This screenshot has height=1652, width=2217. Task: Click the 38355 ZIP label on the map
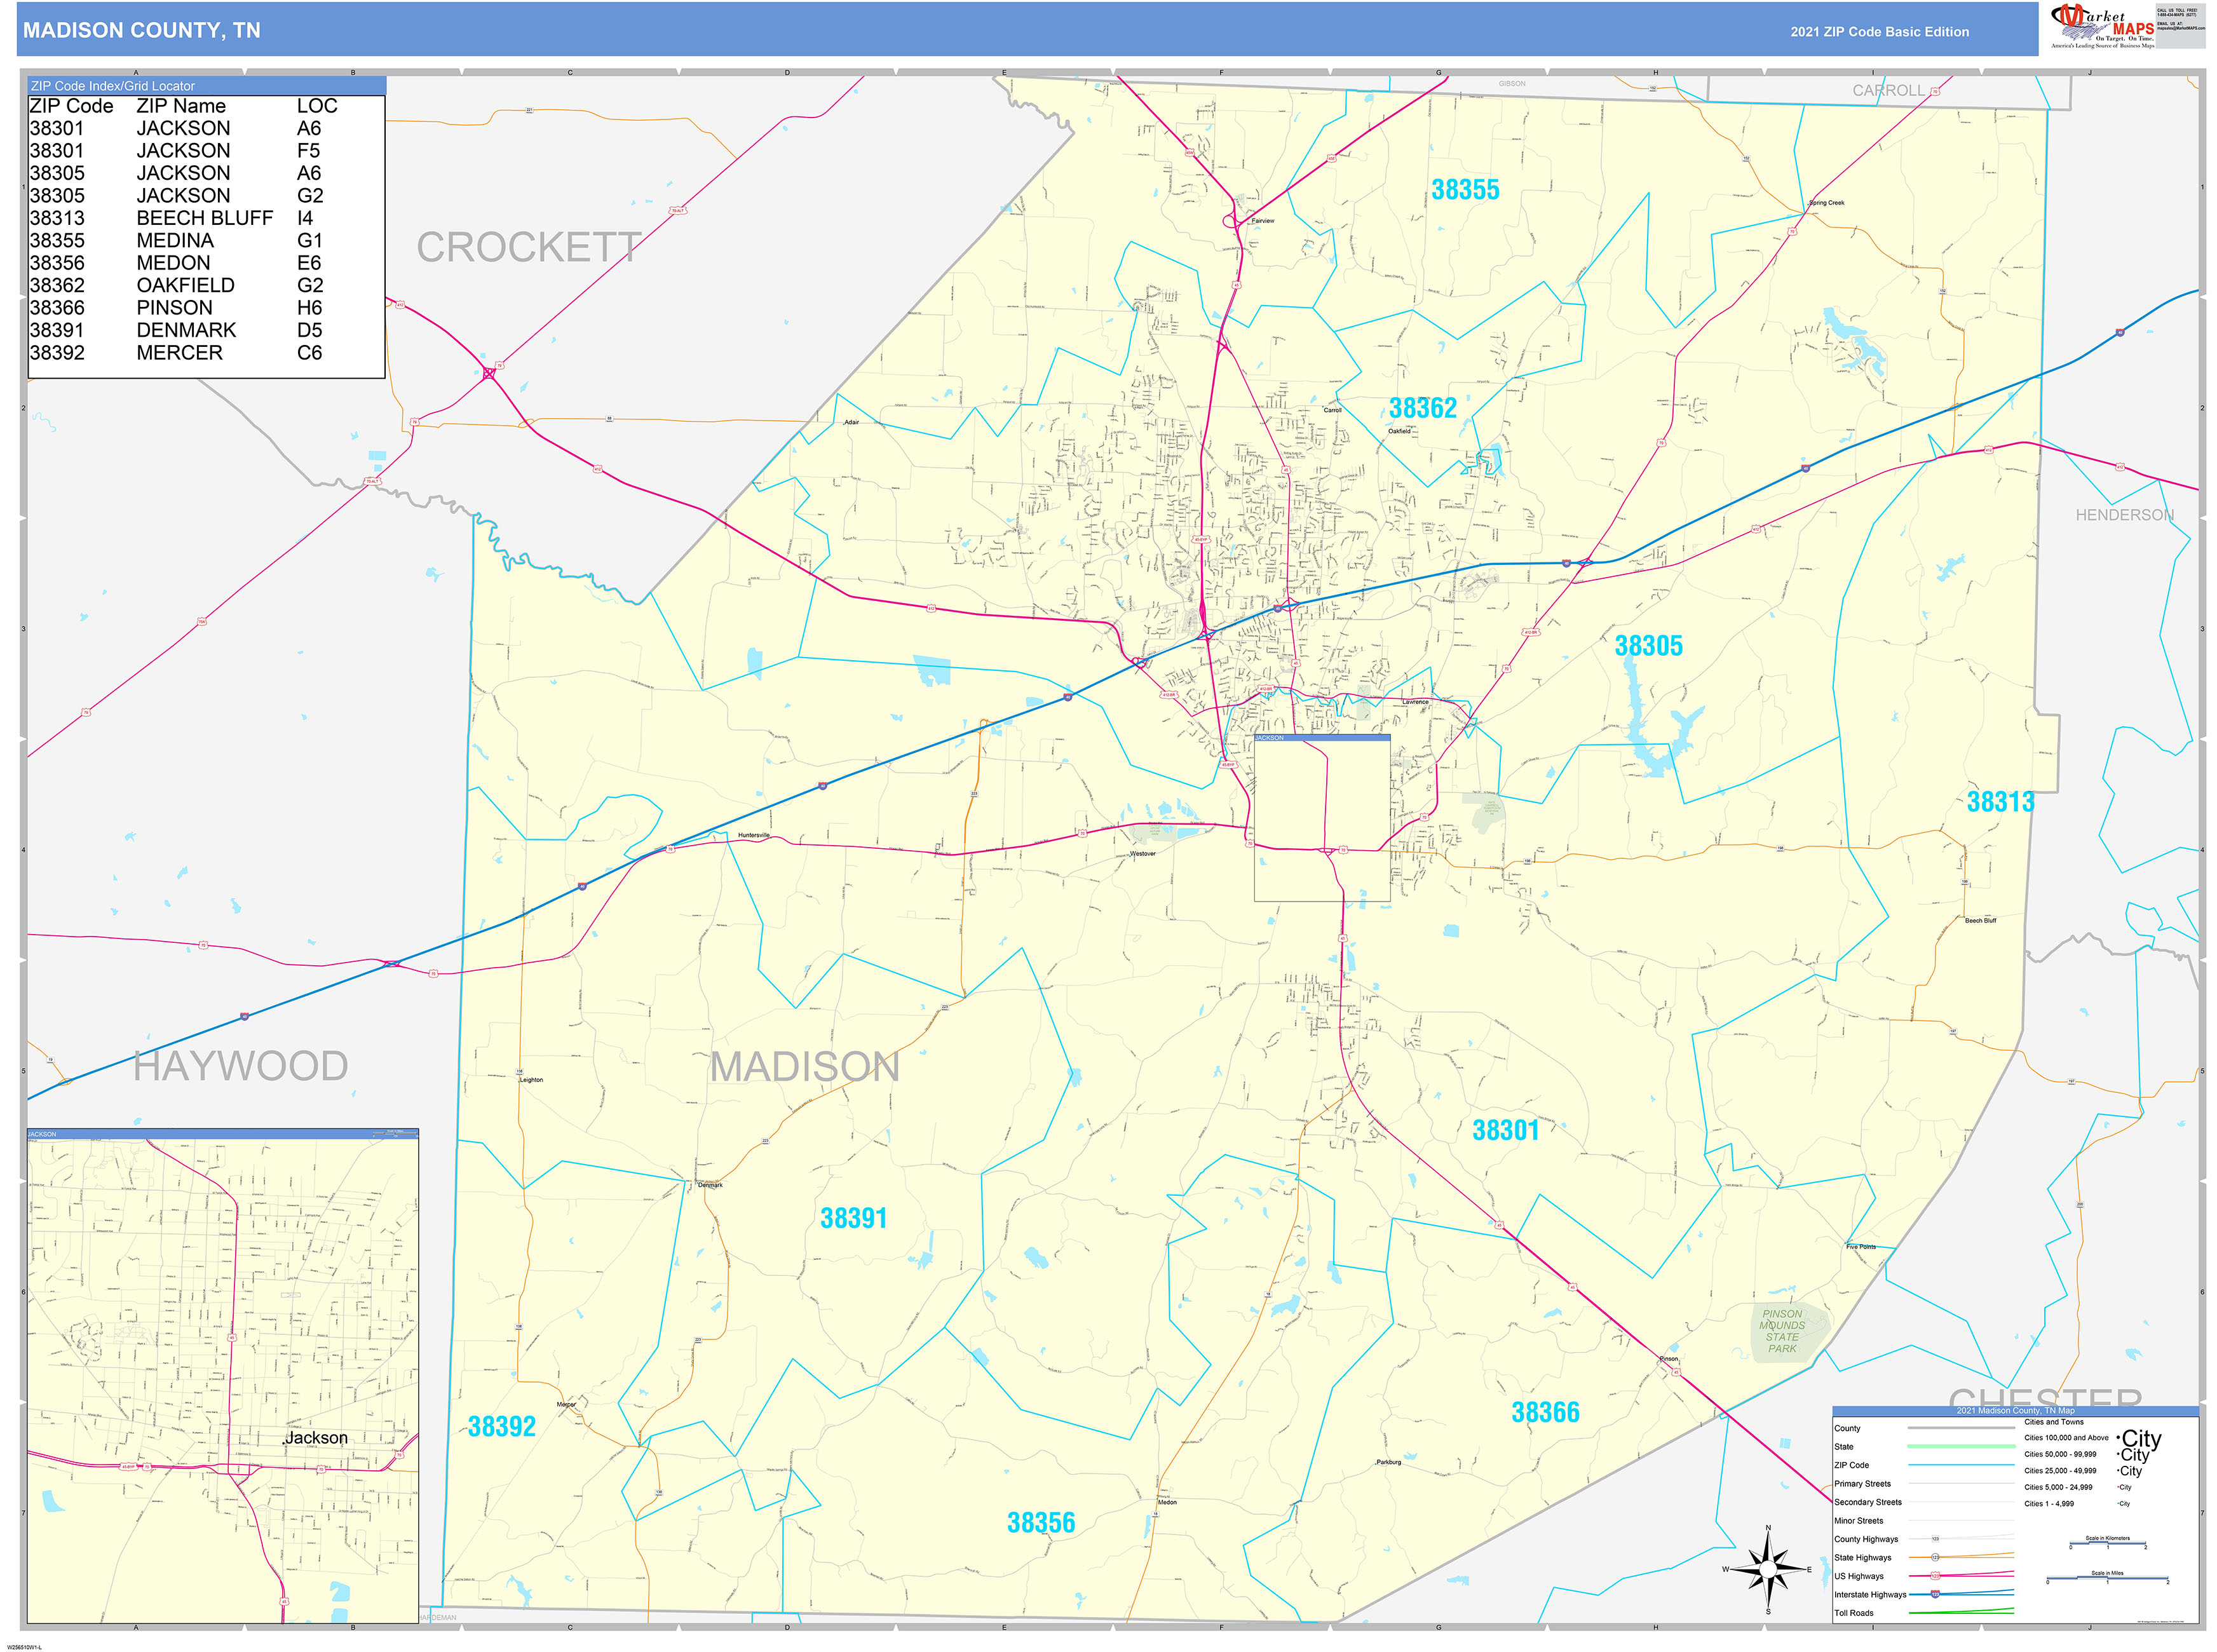(x=1465, y=190)
